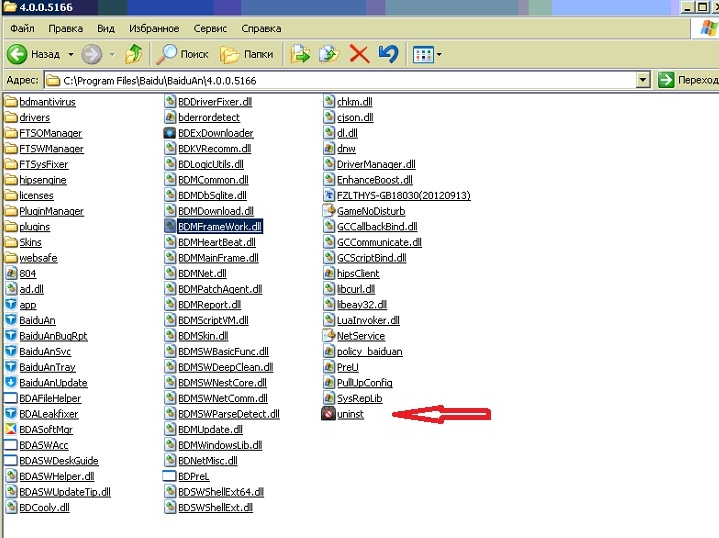The height and width of the screenshot is (538, 719).
Task: Open the Правка menu
Action: tap(66, 28)
